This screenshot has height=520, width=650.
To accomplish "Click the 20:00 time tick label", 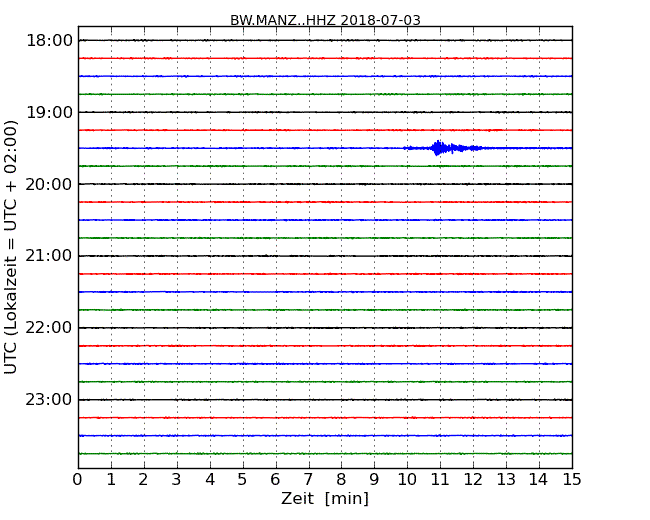I will (x=49, y=184).
